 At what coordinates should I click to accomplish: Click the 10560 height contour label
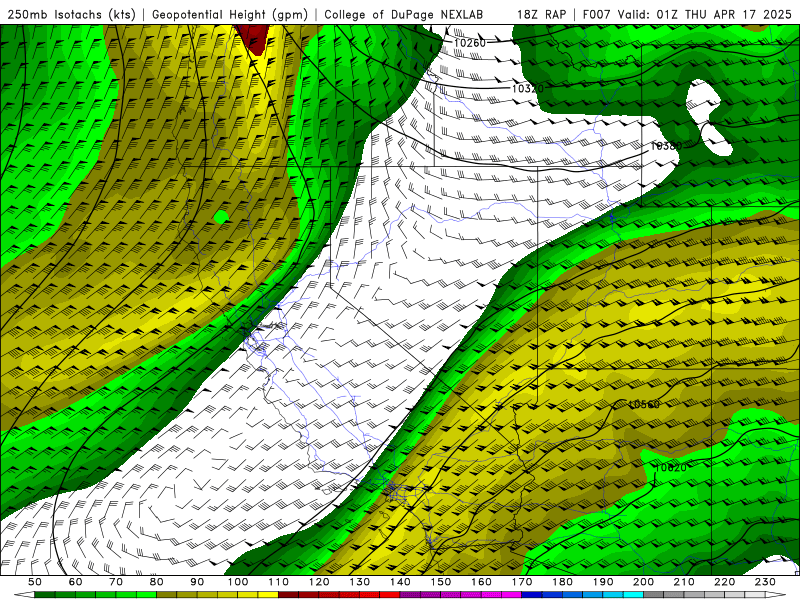[x=644, y=405]
